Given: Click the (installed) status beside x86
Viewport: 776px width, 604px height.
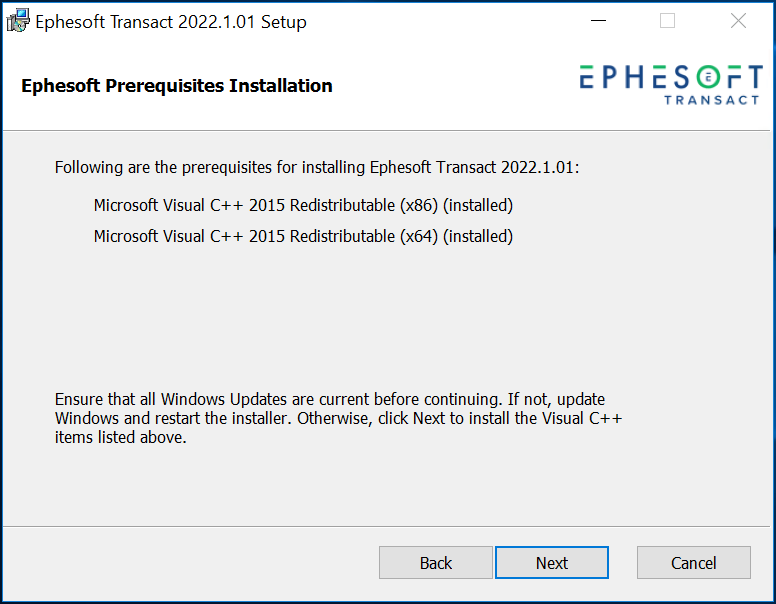Looking at the screenshot, I should [x=478, y=205].
